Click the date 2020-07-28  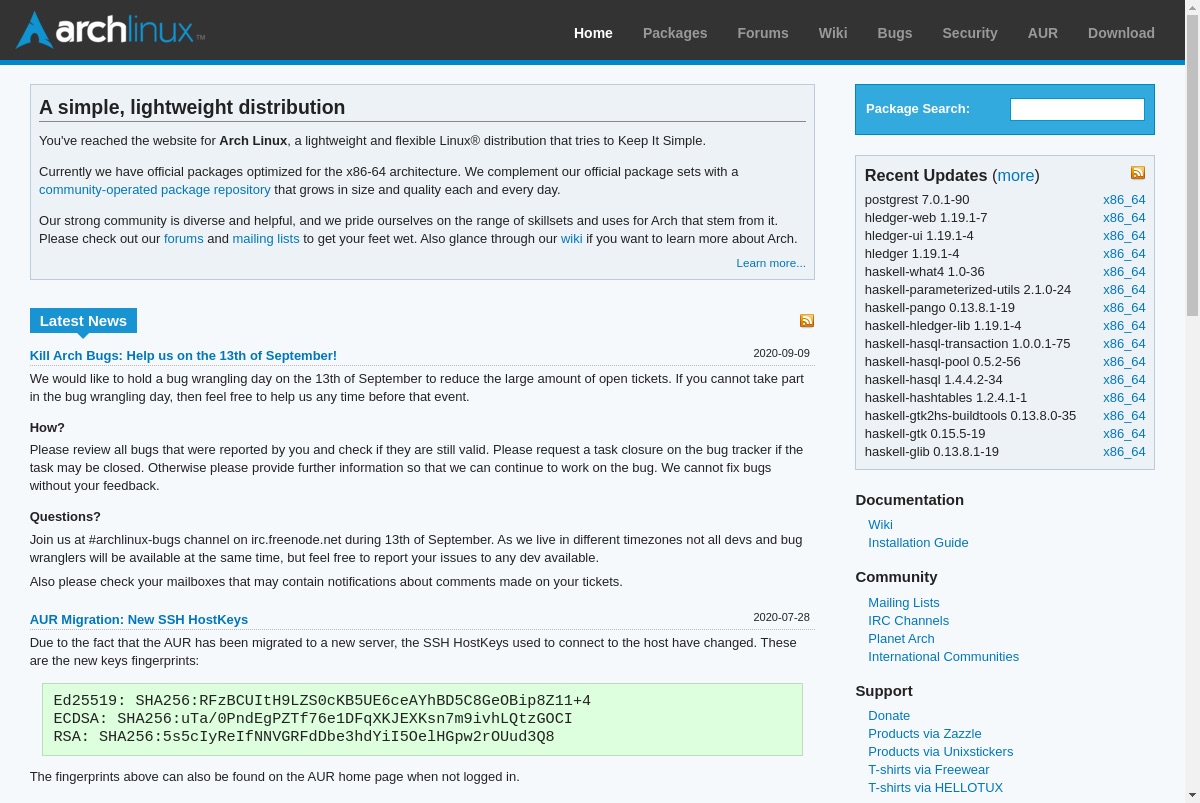click(781, 617)
